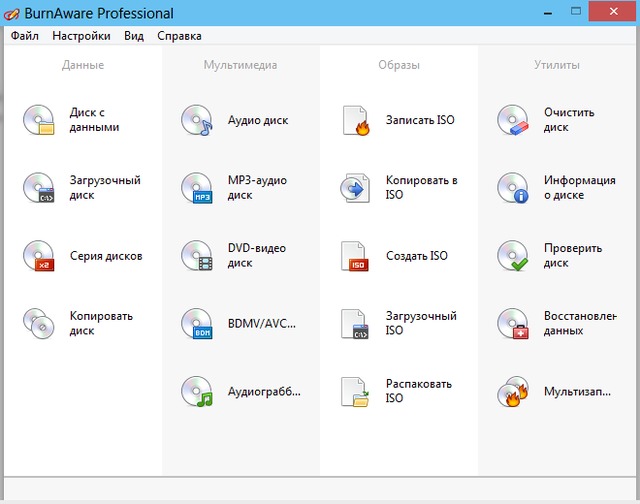The width and height of the screenshot is (640, 504).
Task: Launch the Загрузочный диск icon
Action: [39, 188]
